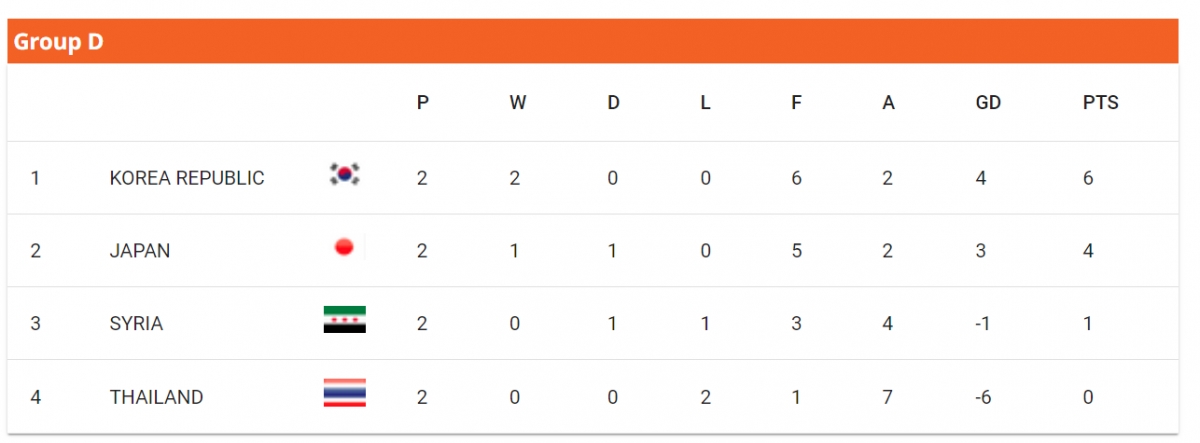Select the KOREA REPUBLIC team name
This screenshot has height=443, width=1200.
187,178
